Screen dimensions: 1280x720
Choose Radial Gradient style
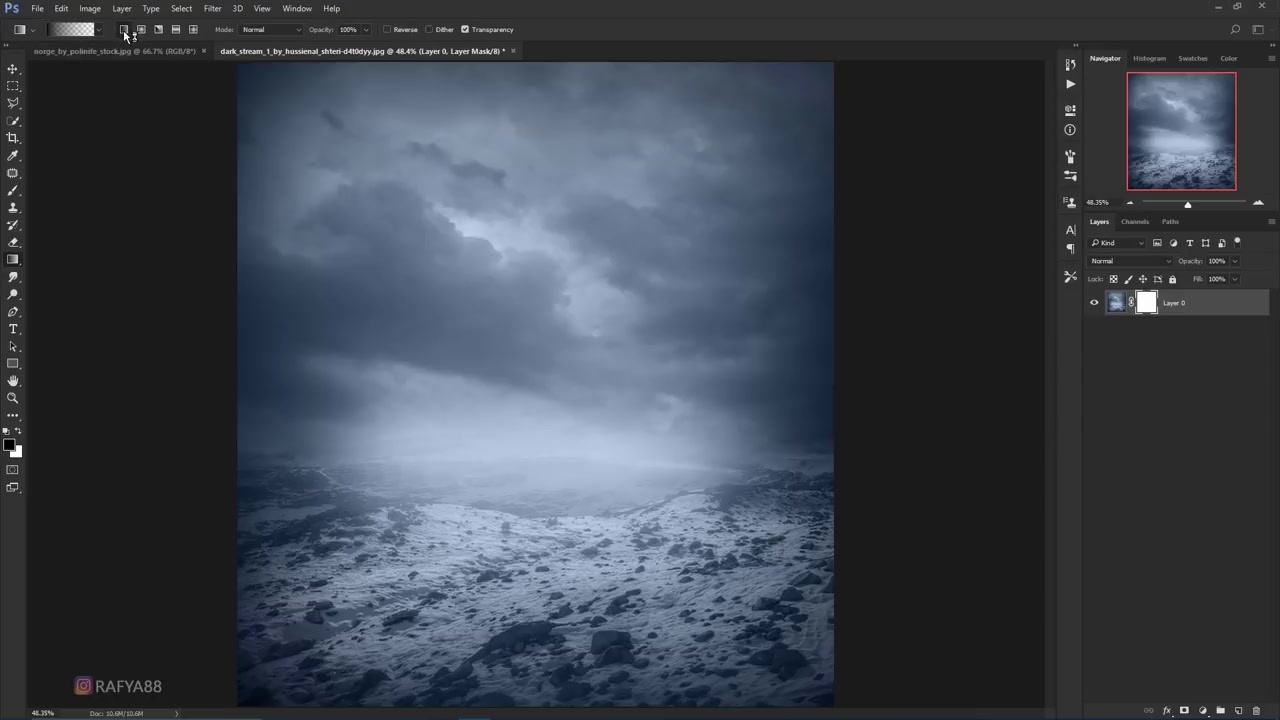[141, 30]
